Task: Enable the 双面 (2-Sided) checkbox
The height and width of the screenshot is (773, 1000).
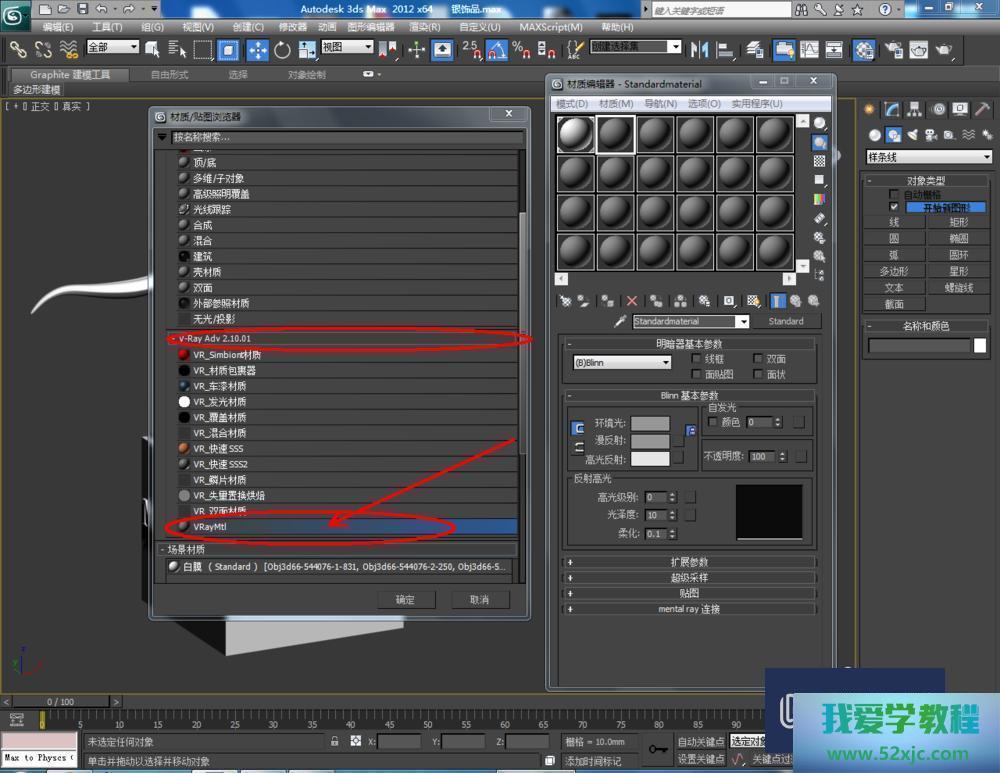Action: pyautogui.click(x=758, y=358)
